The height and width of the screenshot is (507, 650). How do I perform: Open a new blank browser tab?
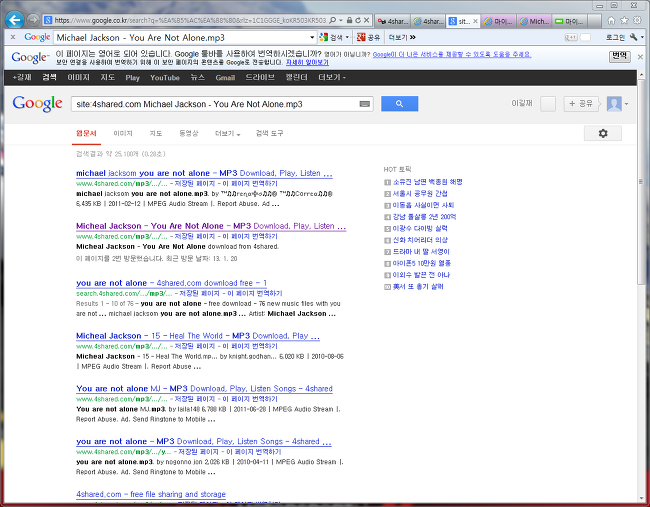click(x=594, y=21)
